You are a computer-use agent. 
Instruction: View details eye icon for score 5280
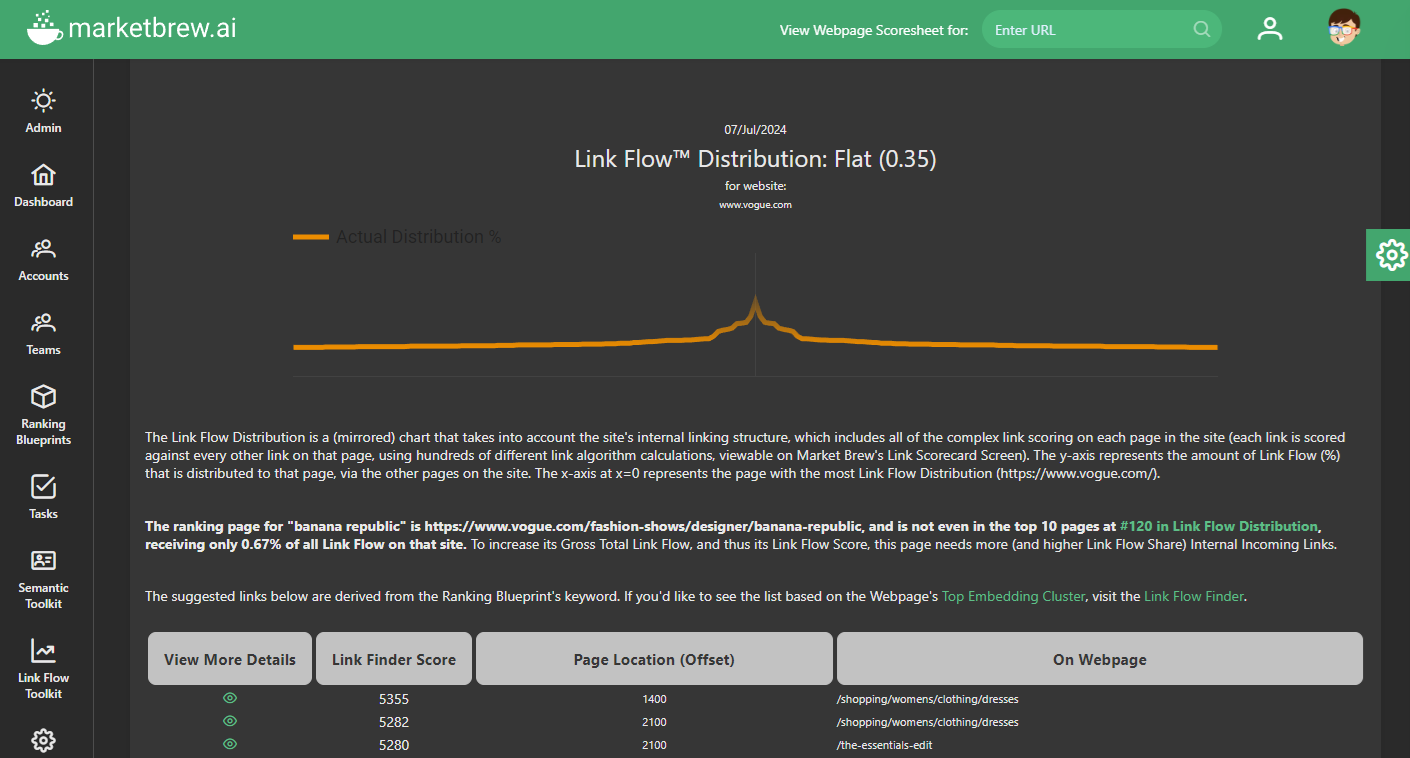pyautogui.click(x=230, y=744)
